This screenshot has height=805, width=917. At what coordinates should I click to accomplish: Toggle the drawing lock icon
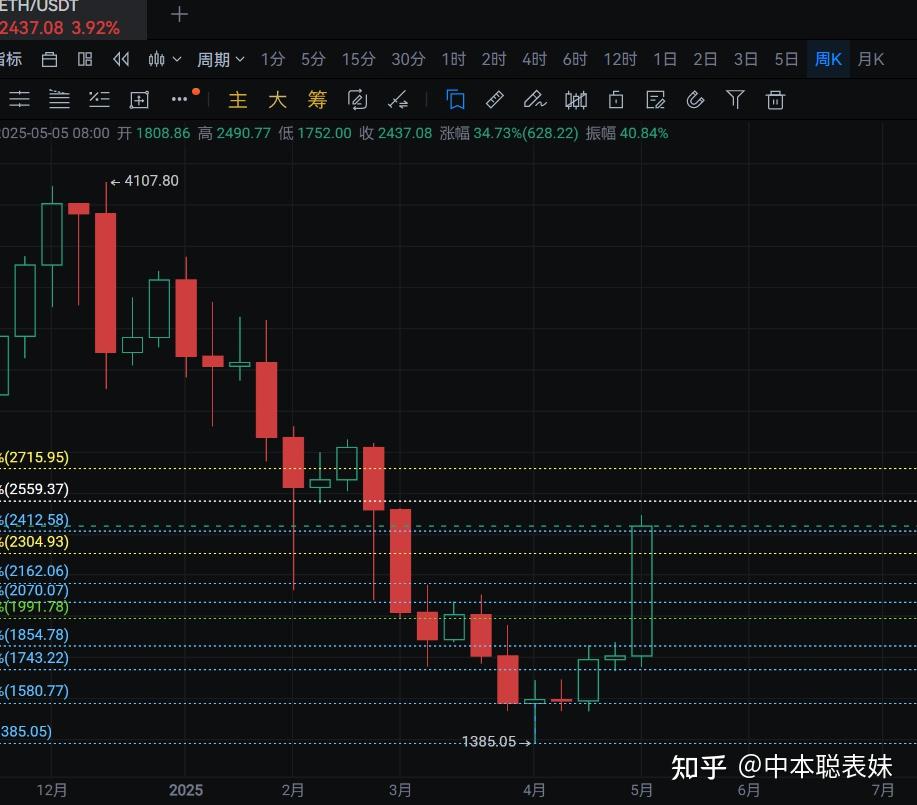point(615,99)
